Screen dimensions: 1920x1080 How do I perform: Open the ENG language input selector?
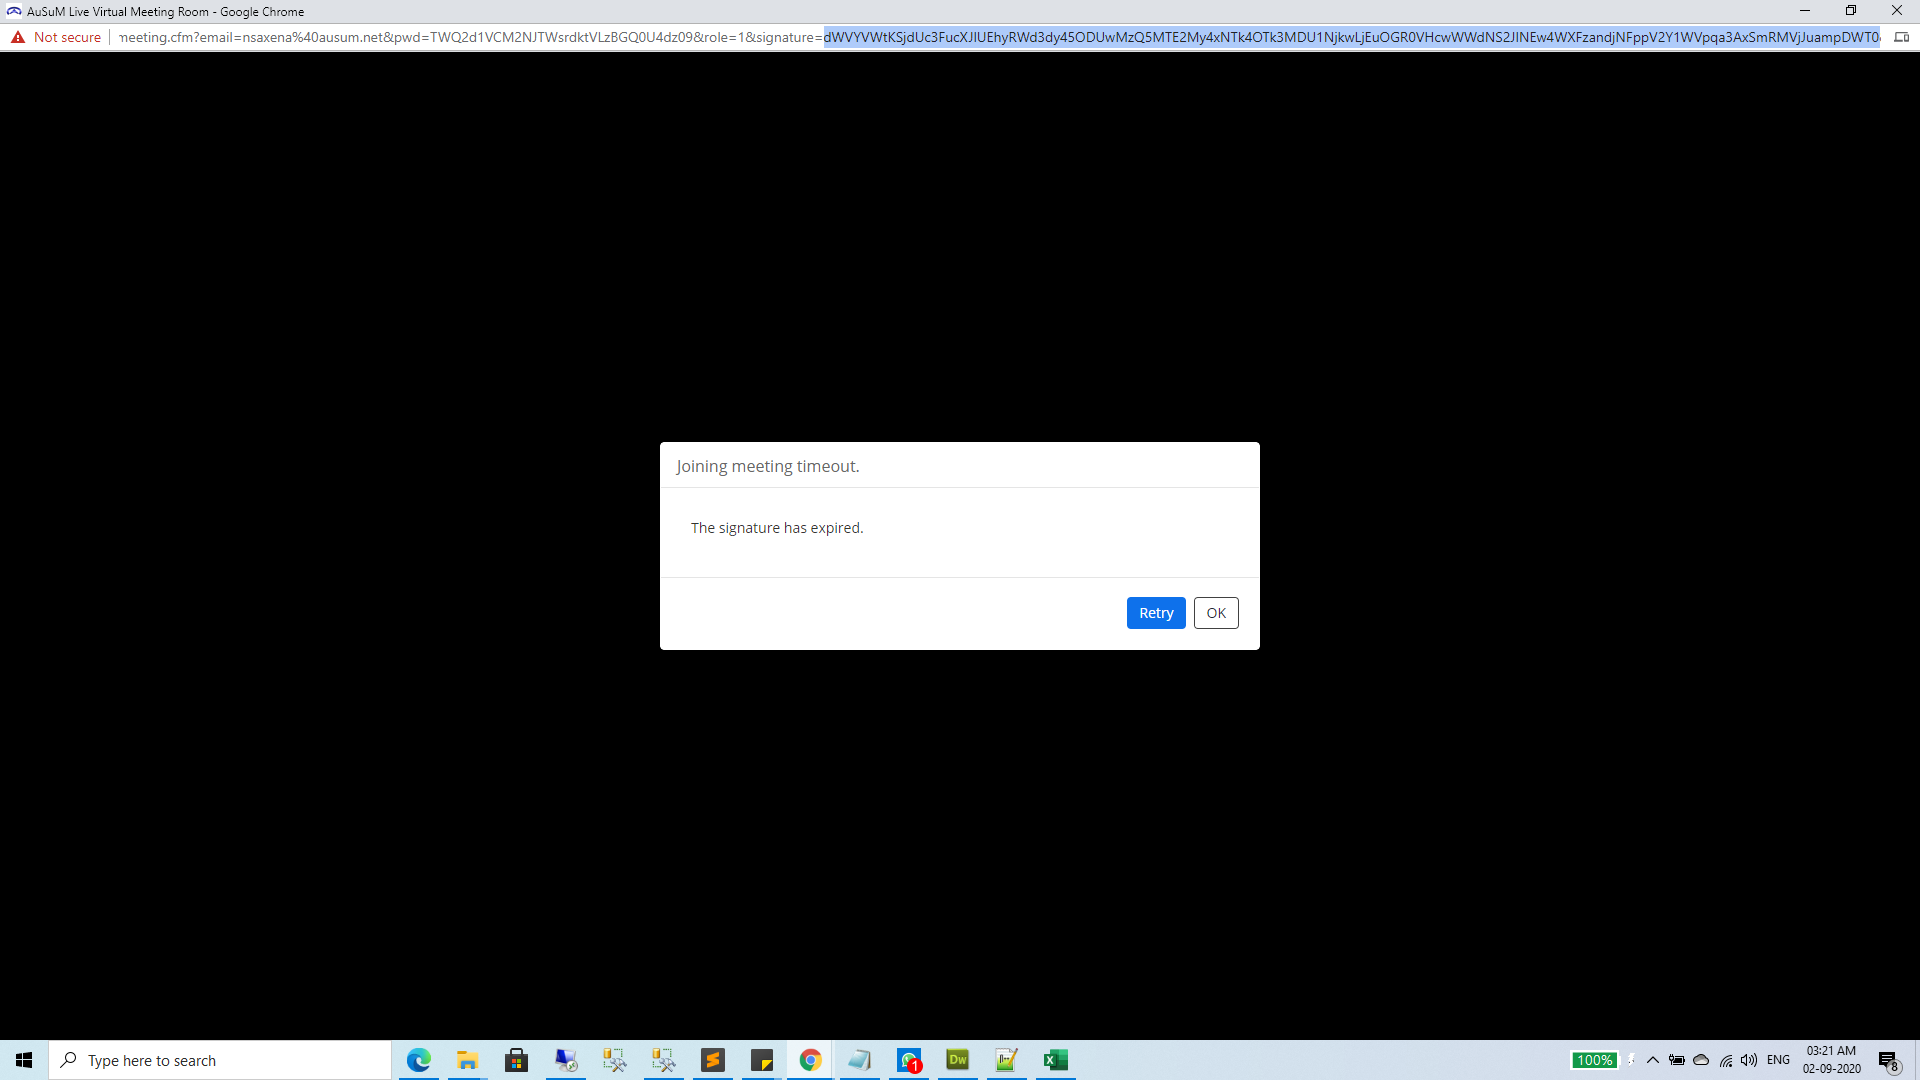1778,1060
